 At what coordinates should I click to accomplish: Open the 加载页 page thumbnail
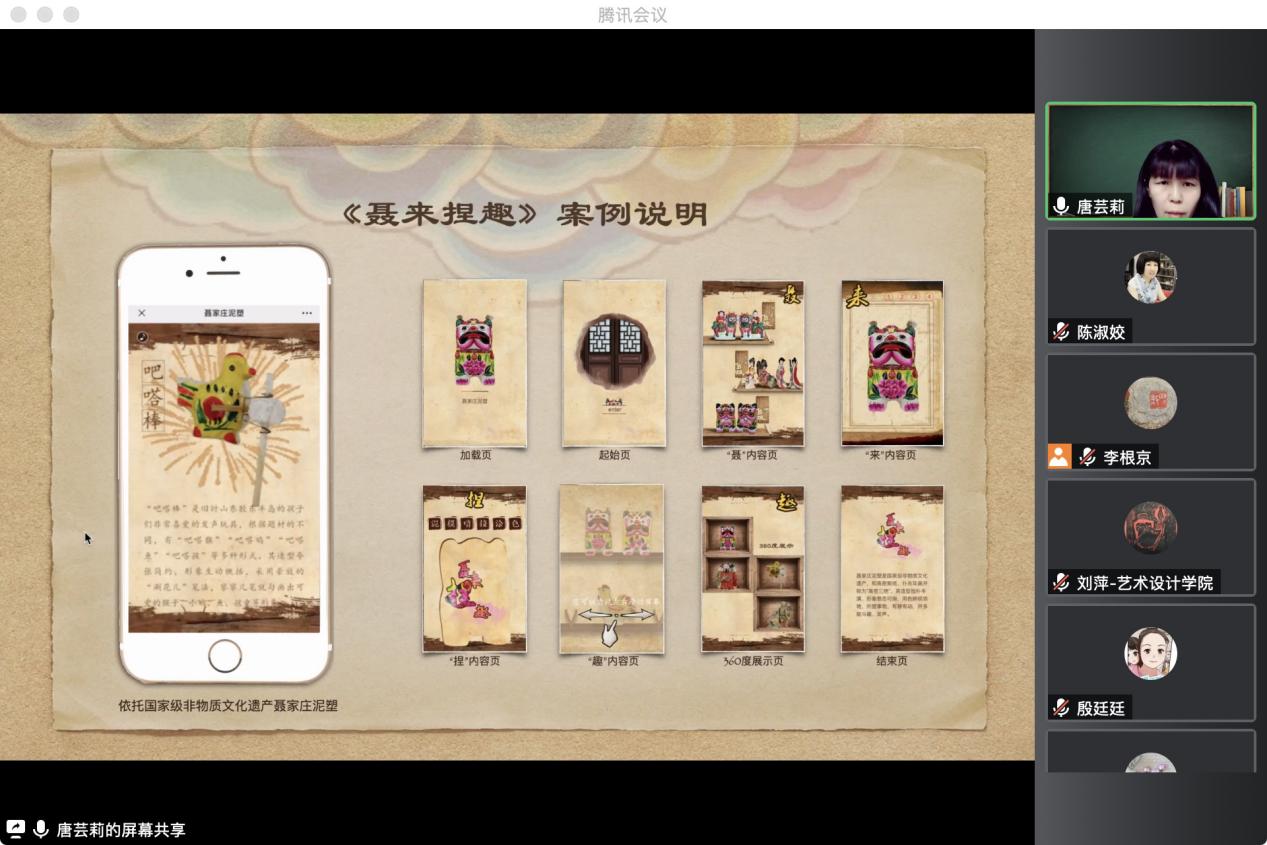pos(474,362)
